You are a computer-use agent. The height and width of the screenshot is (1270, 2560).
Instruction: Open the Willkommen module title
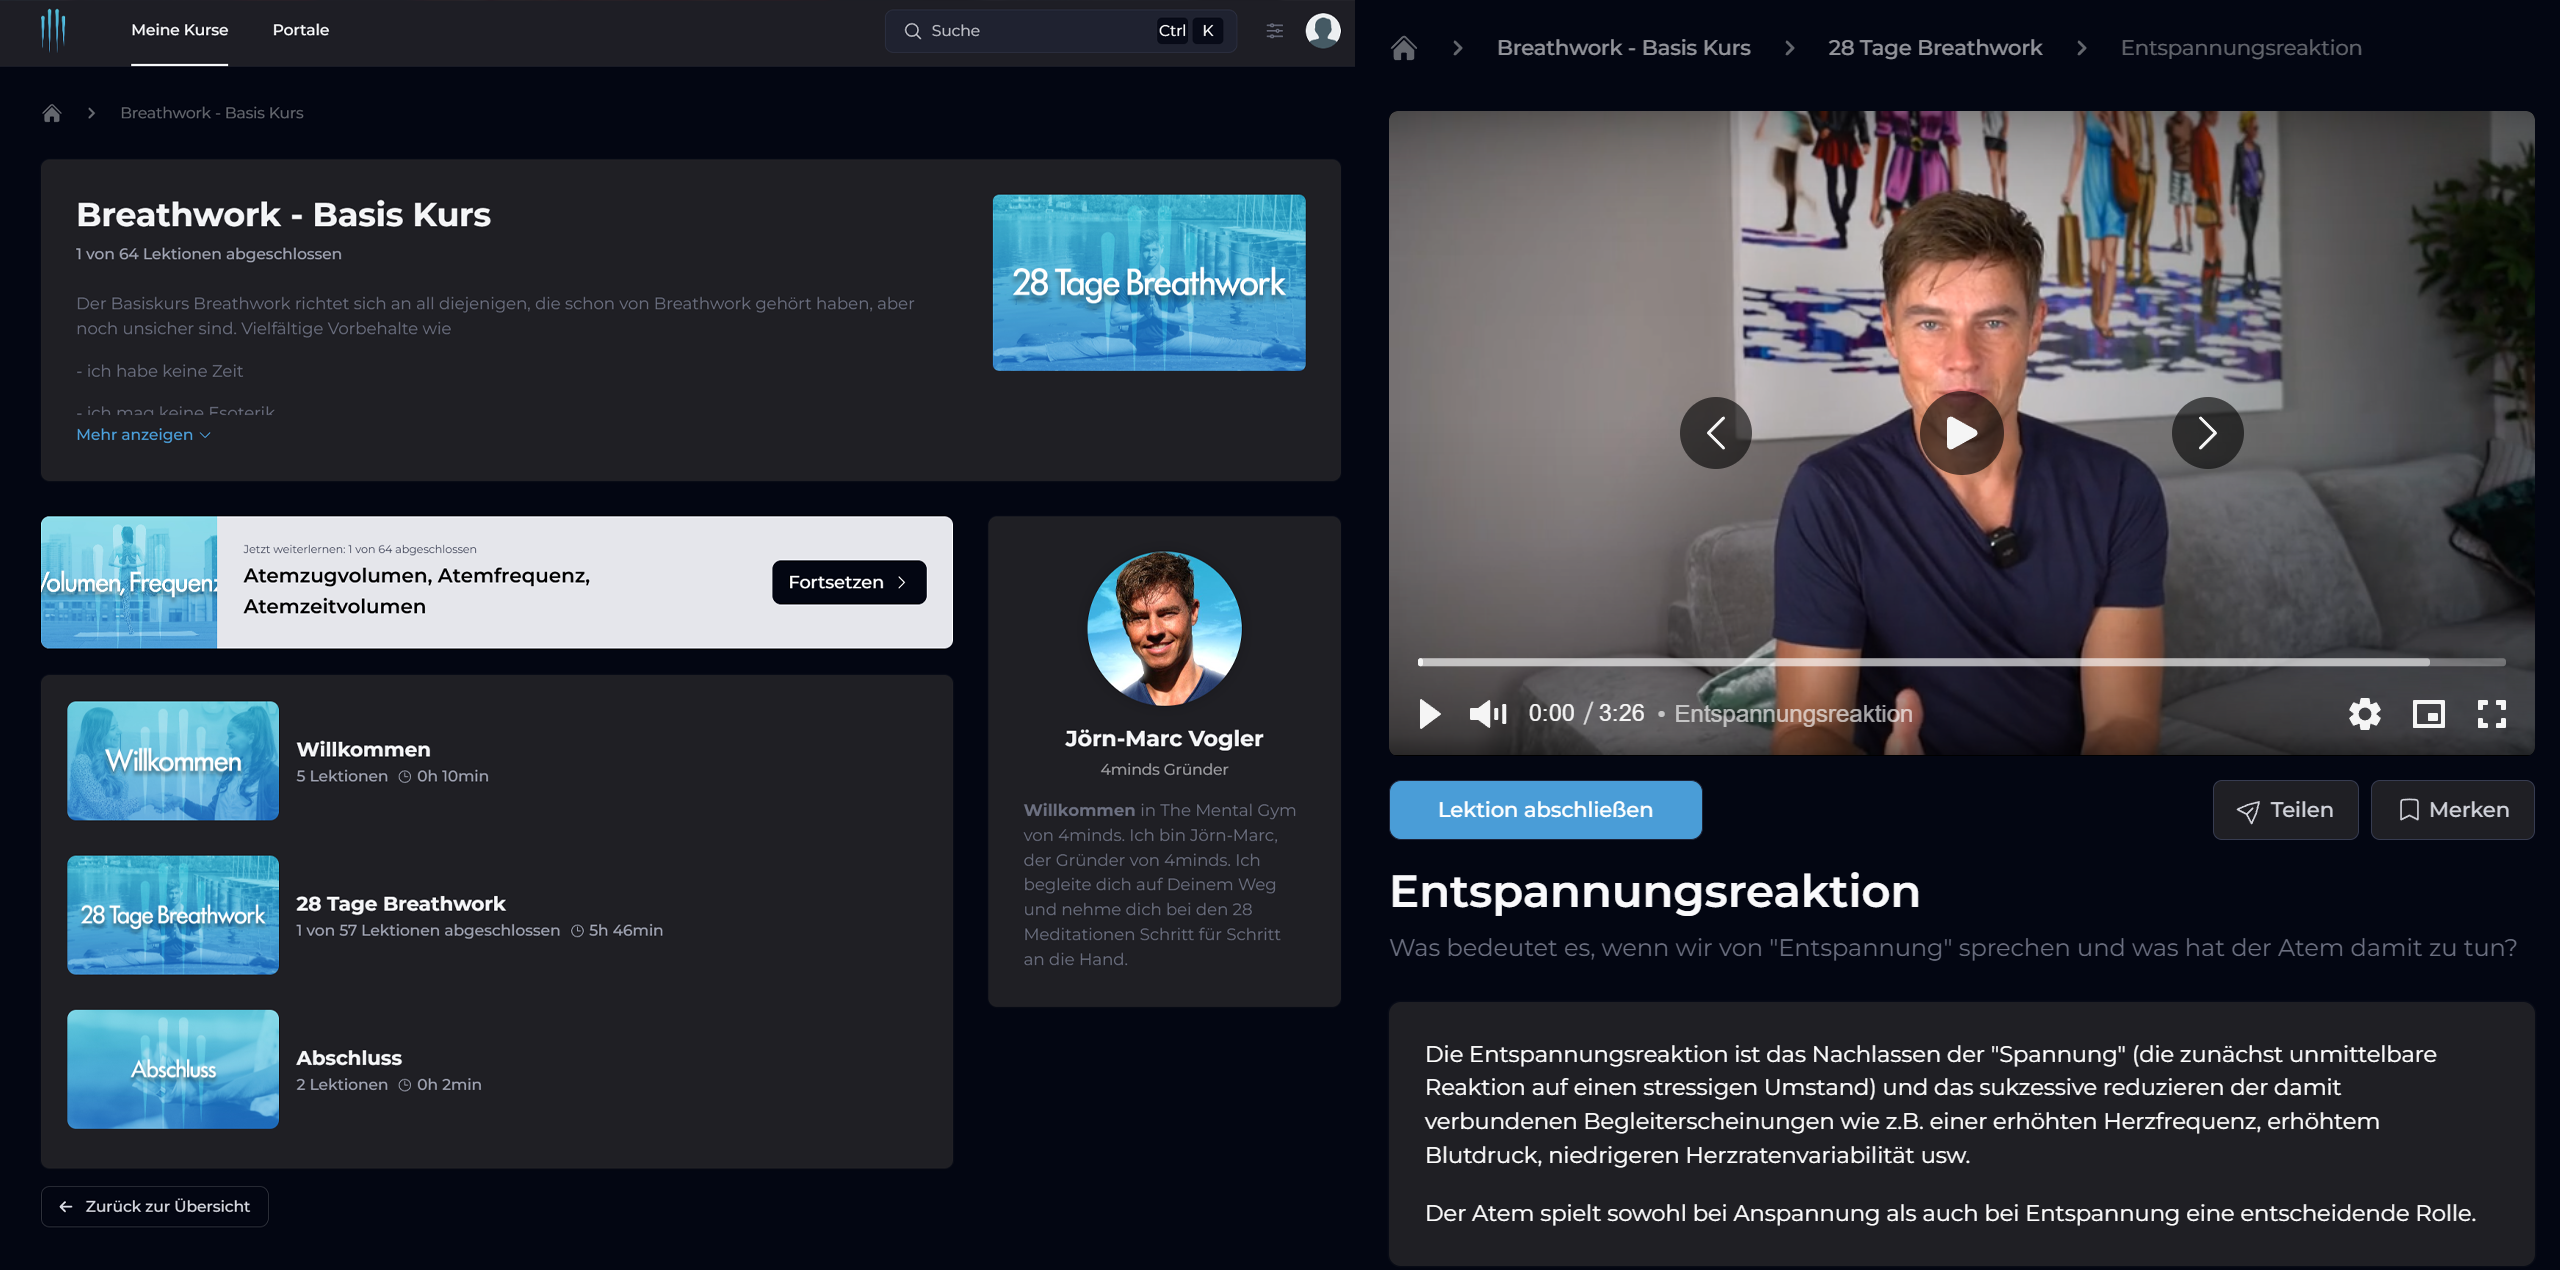coord(363,750)
